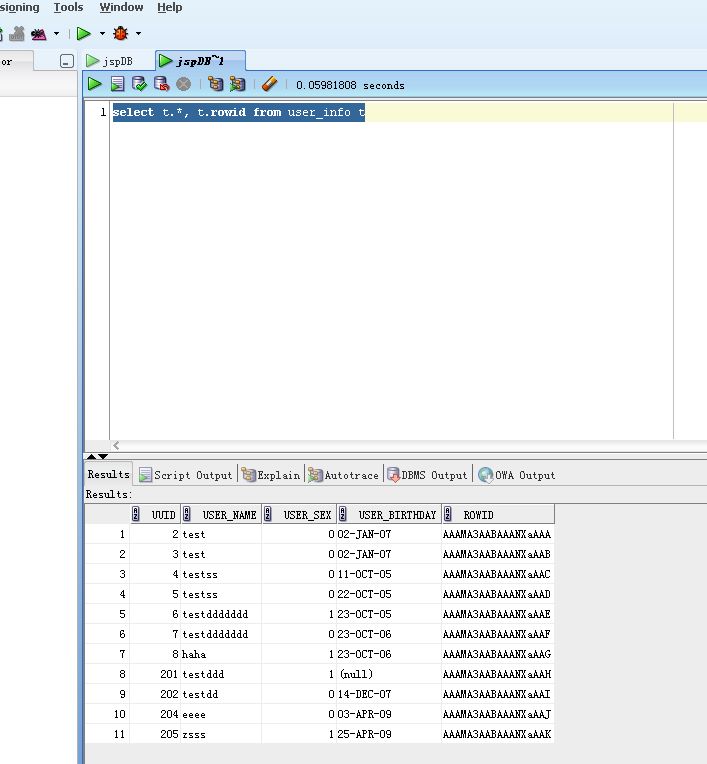
Task: Click the Autotrace icon in worksheet toolbar
Action: [x=237, y=84]
